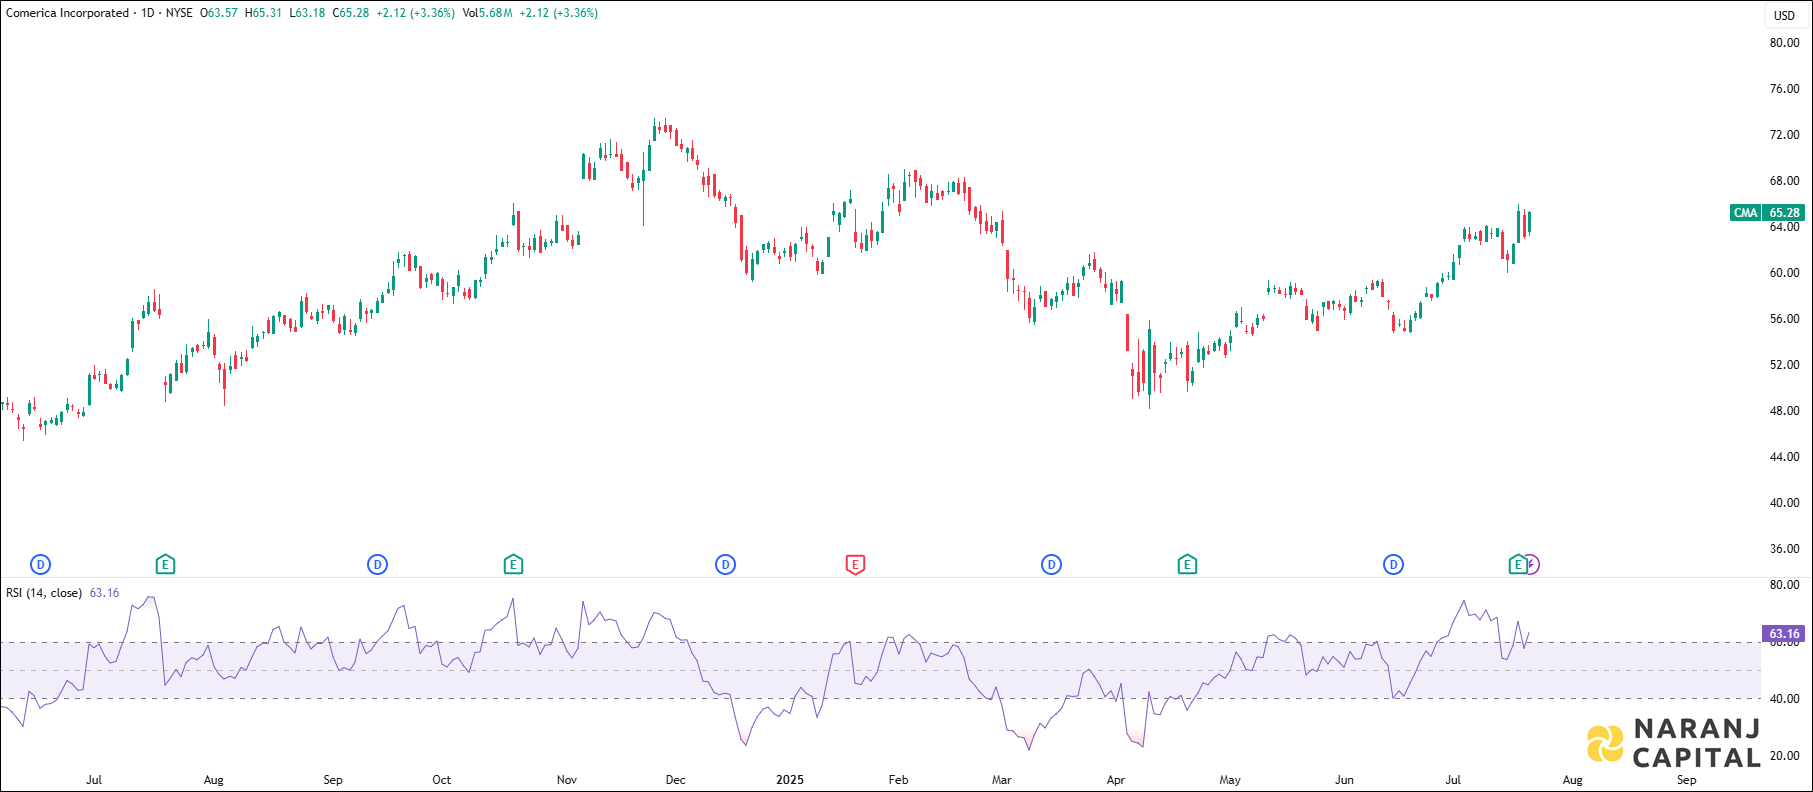Image resolution: width=1813 pixels, height=792 pixels.
Task: Click the 20.00 RSI axis label
Action: pyautogui.click(x=1784, y=756)
